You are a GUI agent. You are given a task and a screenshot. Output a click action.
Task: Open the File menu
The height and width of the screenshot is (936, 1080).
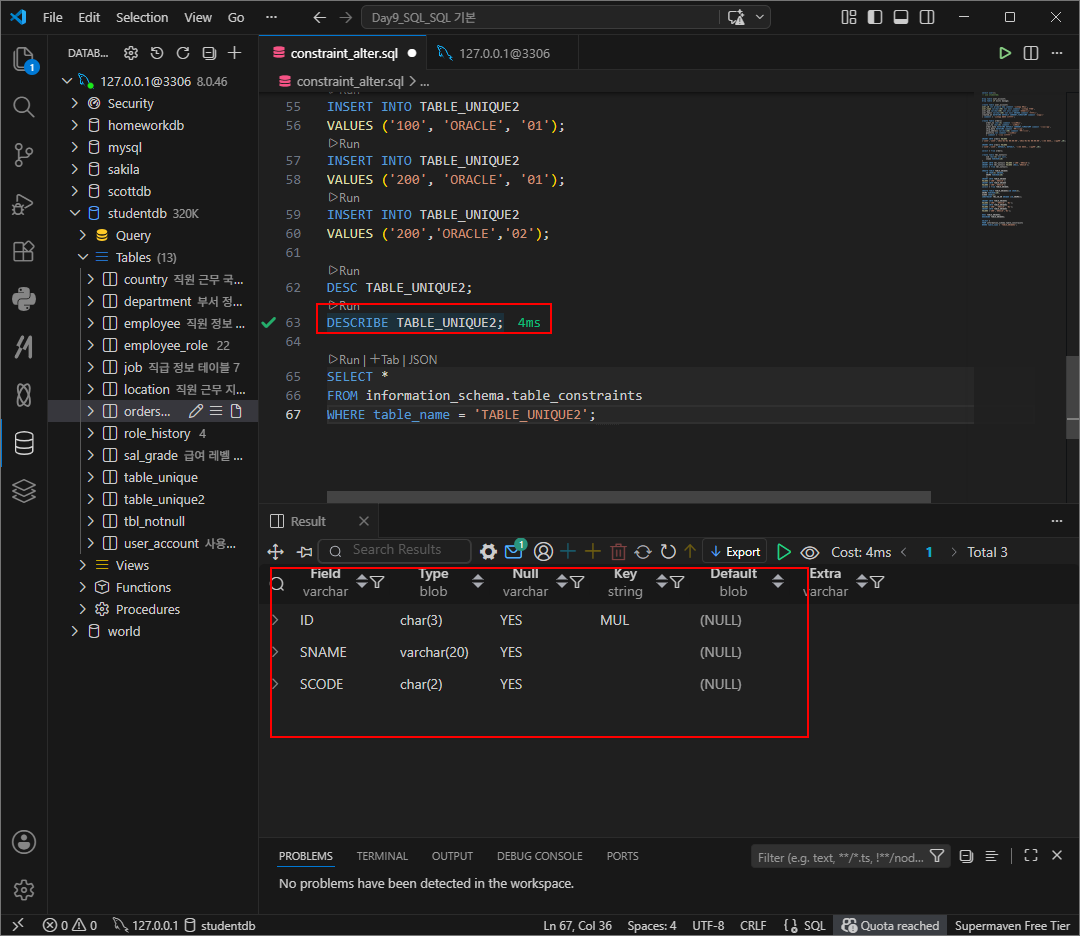coord(52,17)
